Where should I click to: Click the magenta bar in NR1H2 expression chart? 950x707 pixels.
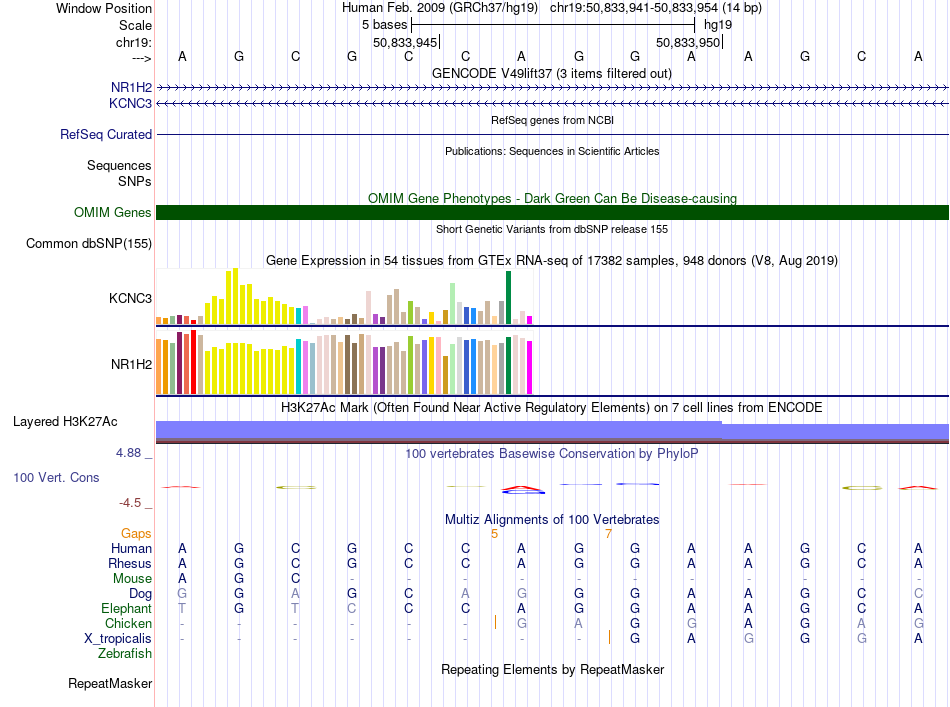click(530, 367)
